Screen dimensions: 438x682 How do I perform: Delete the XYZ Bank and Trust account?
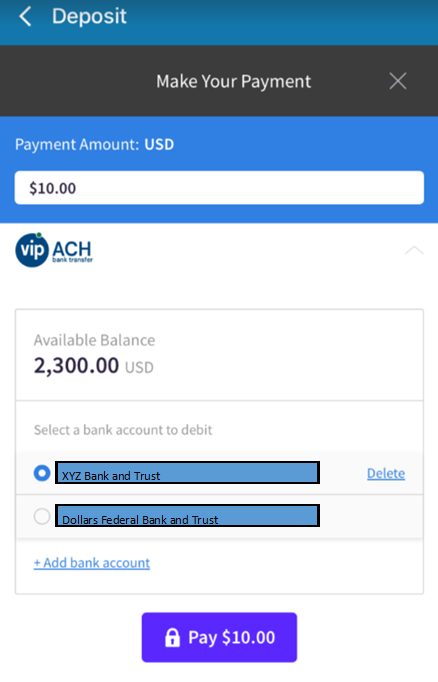coord(386,473)
